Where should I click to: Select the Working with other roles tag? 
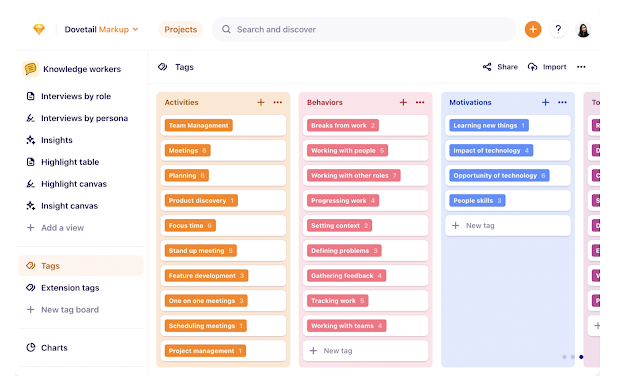(354, 176)
